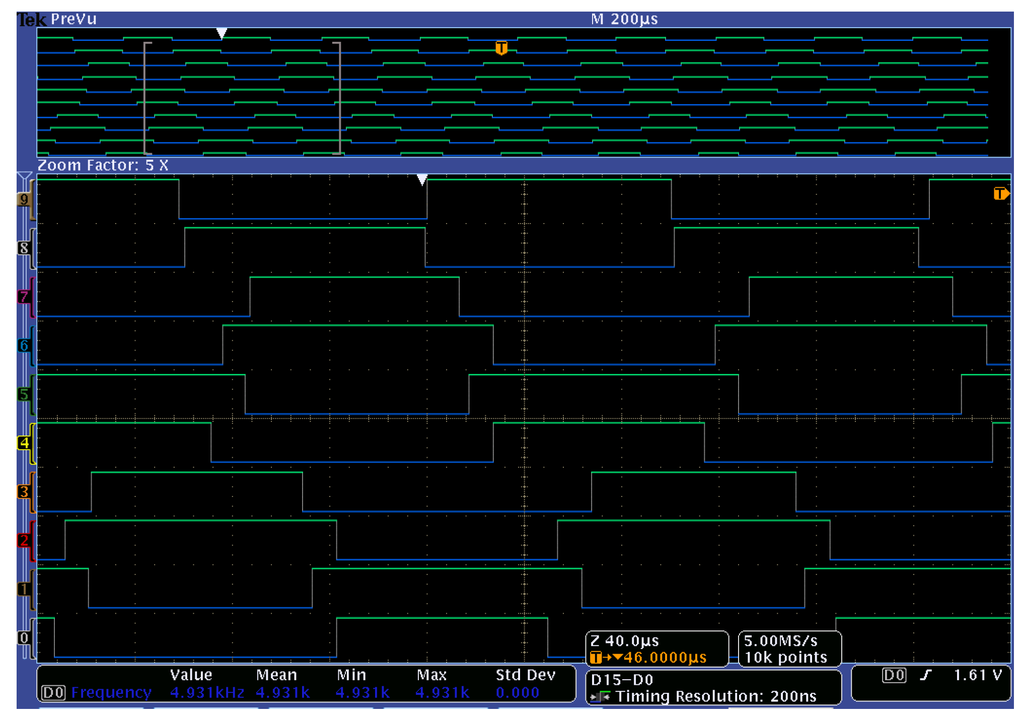Select digital channel D9 badge

(x=23, y=199)
